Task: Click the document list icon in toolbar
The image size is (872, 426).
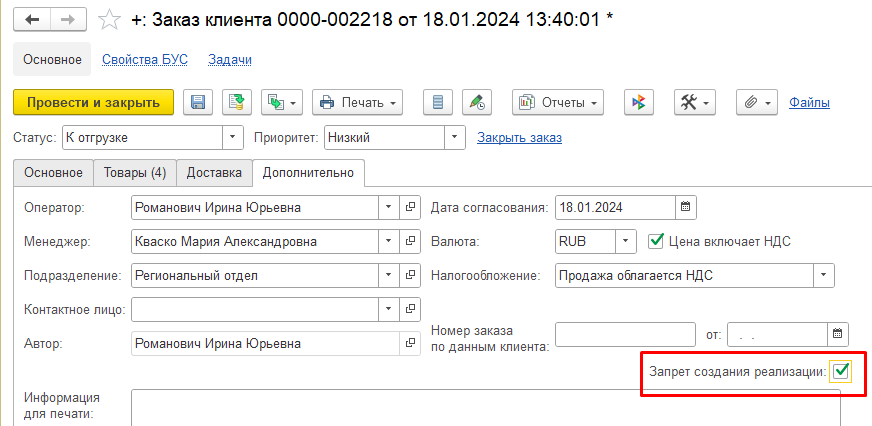Action: coord(436,102)
